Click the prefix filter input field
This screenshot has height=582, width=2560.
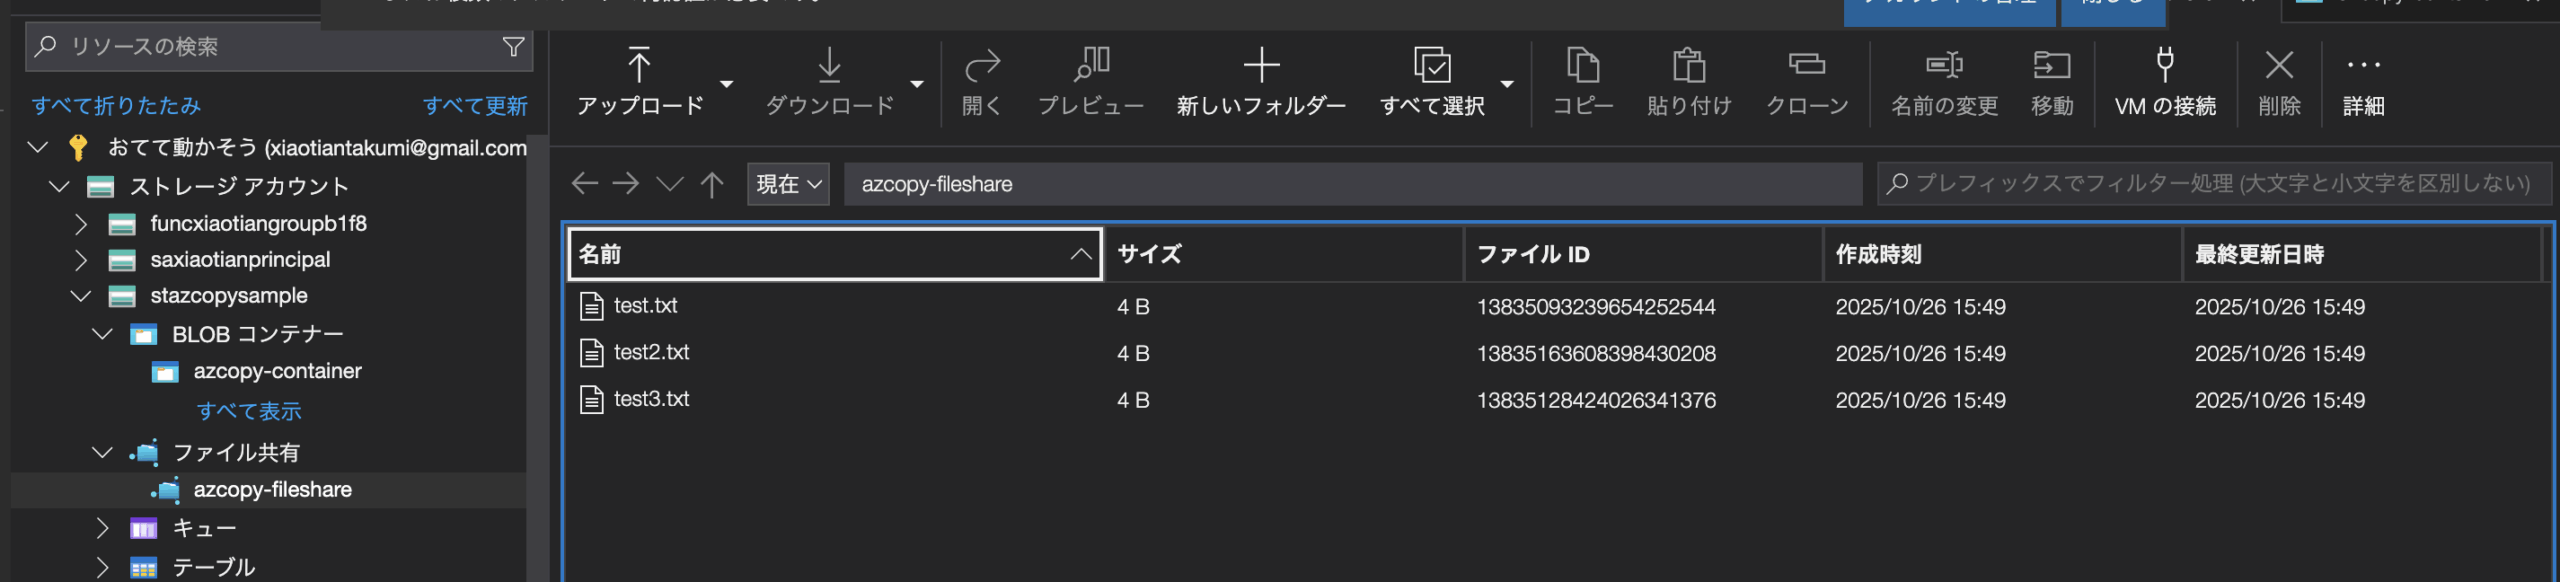point(2220,184)
